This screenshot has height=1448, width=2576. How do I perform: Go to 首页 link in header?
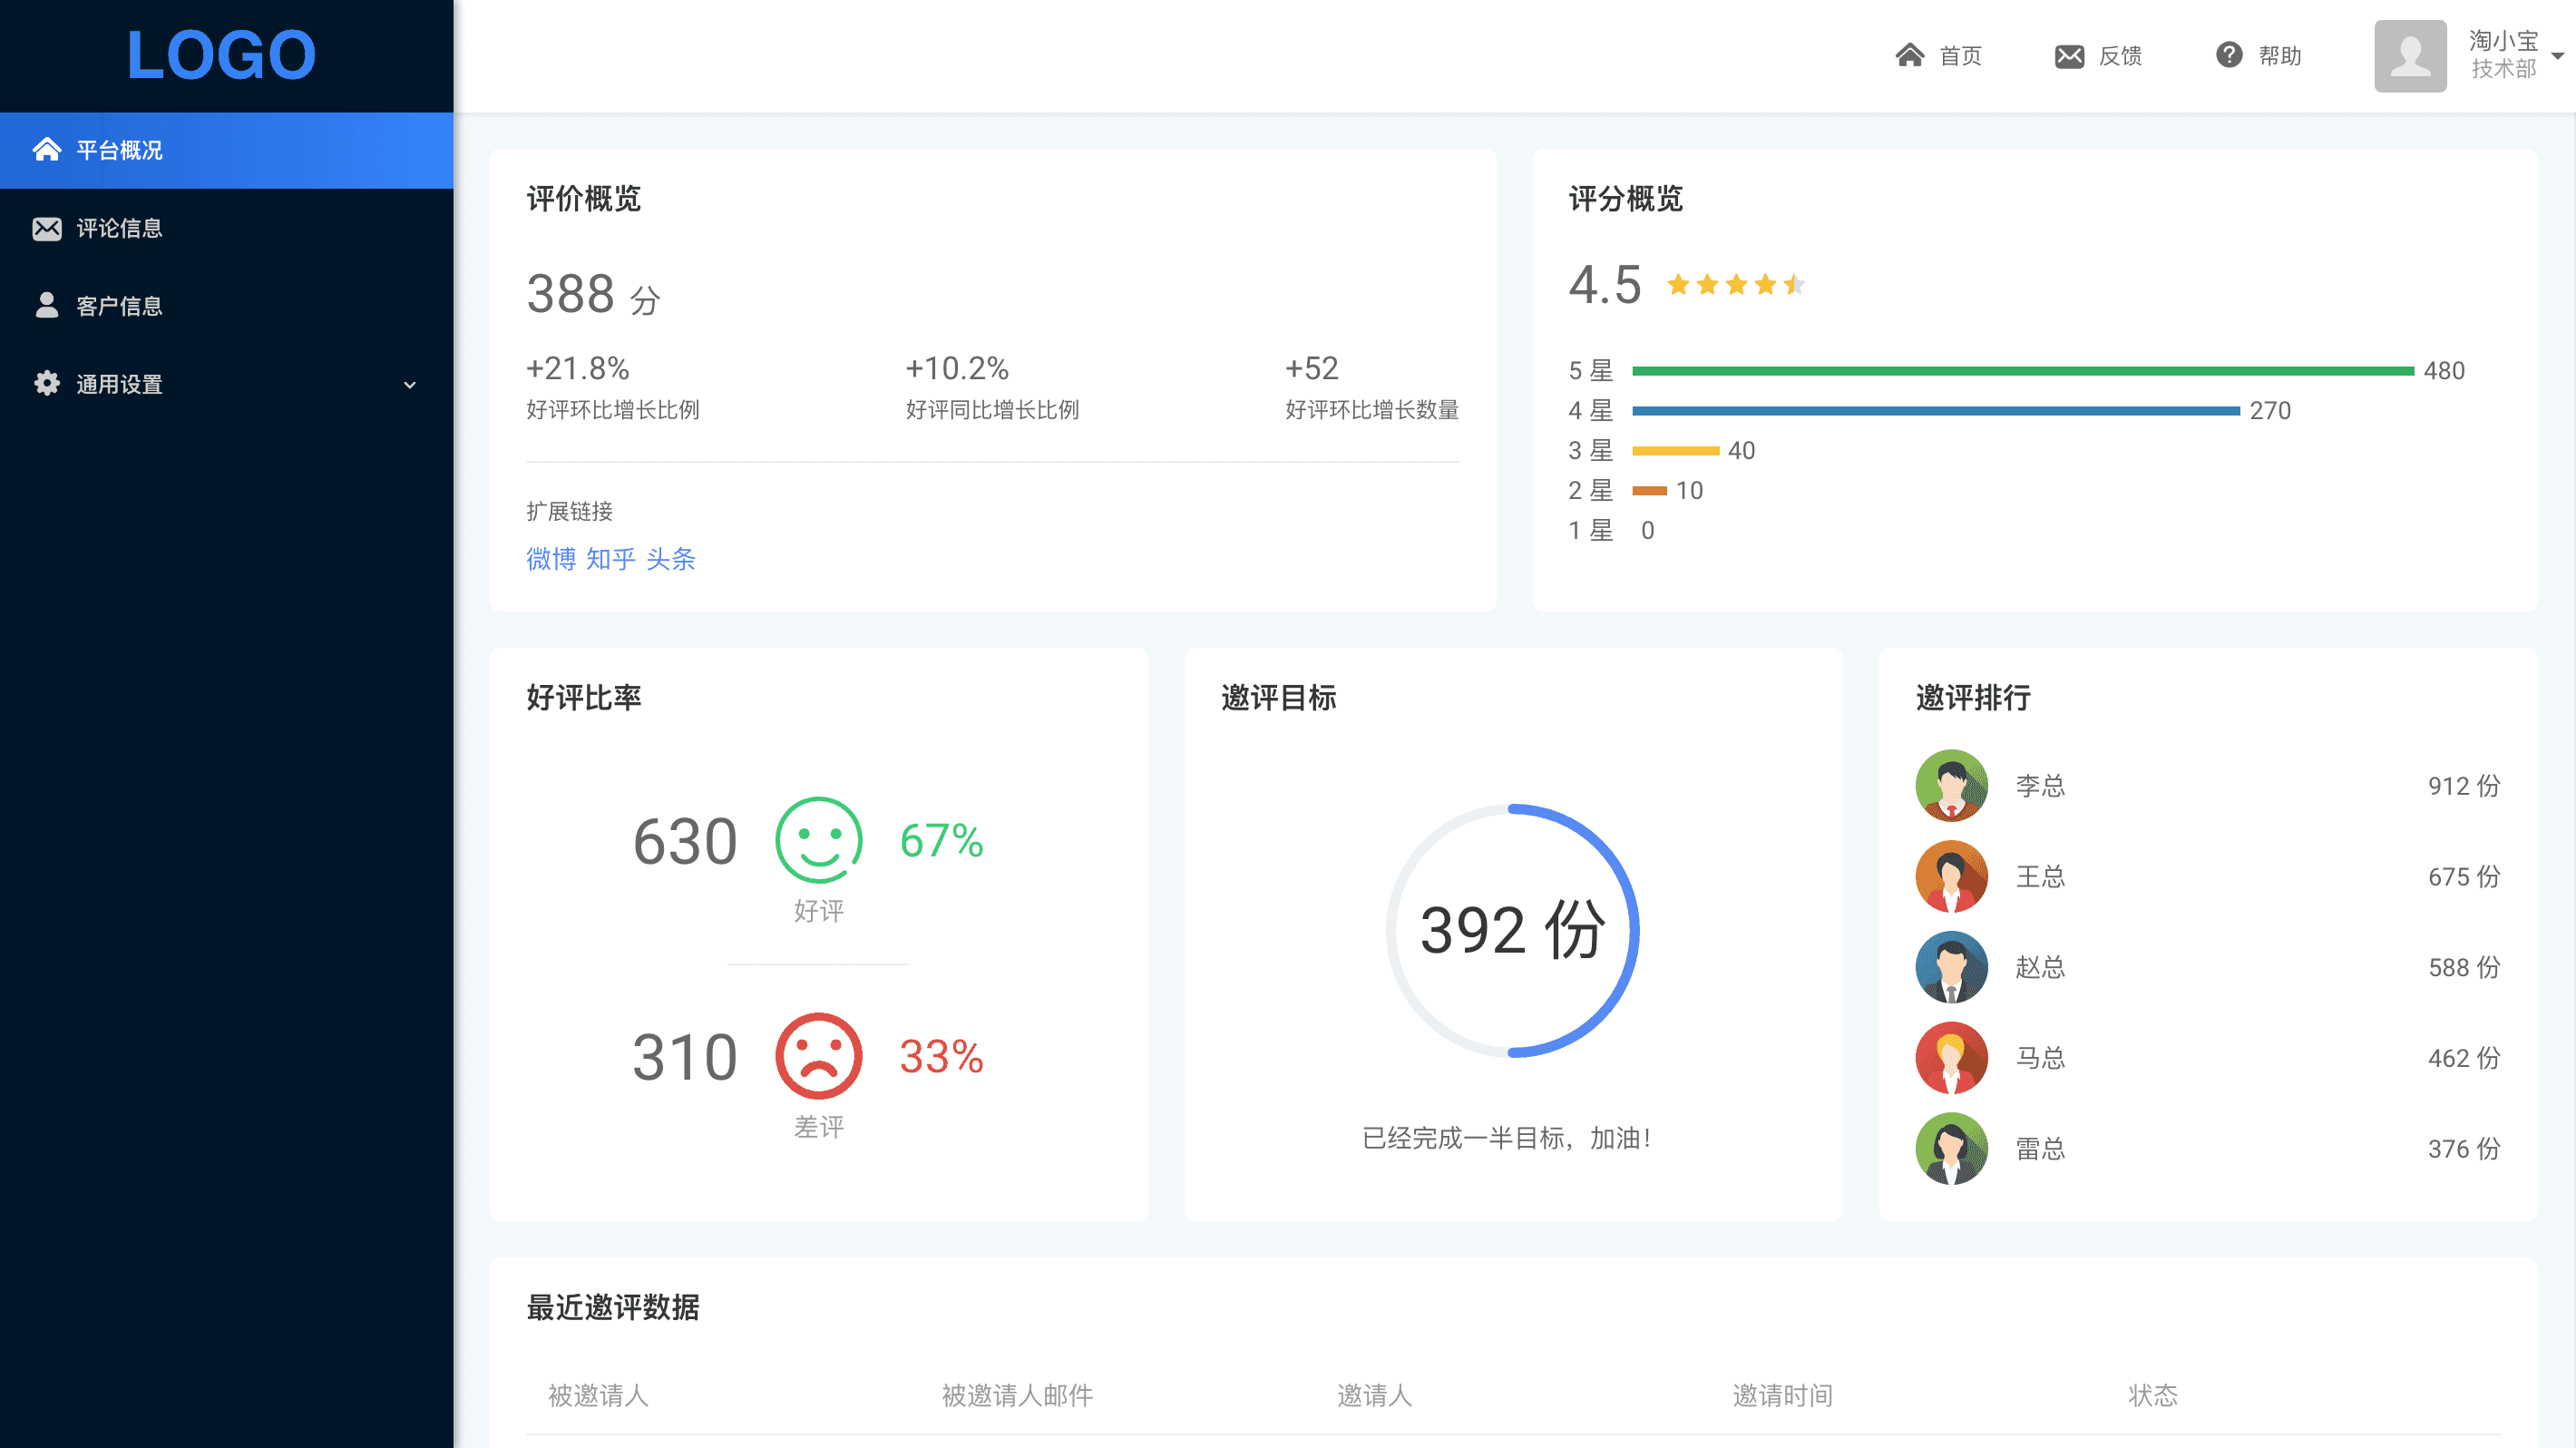[x=1960, y=56]
